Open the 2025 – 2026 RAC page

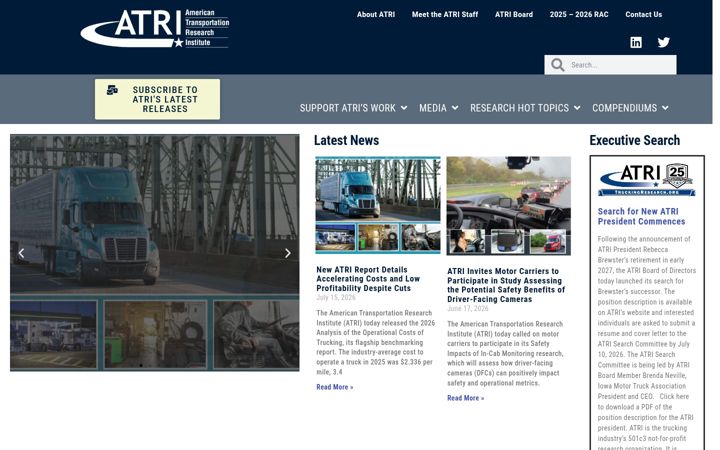[579, 14]
